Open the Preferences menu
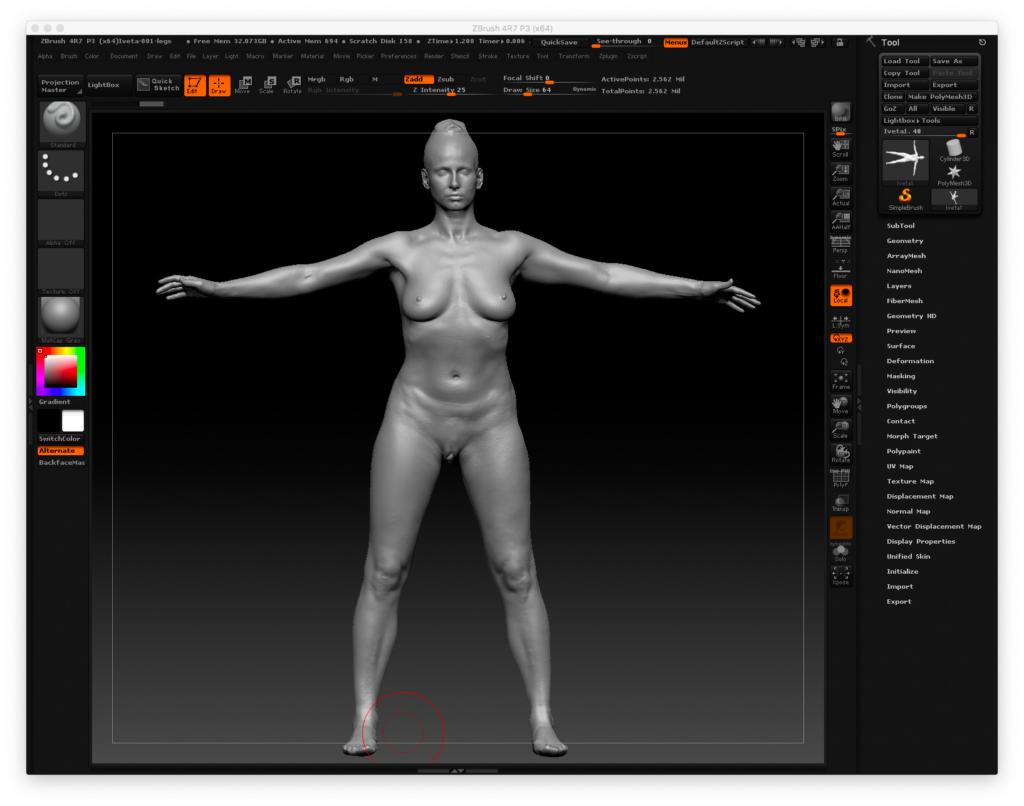 click(398, 56)
